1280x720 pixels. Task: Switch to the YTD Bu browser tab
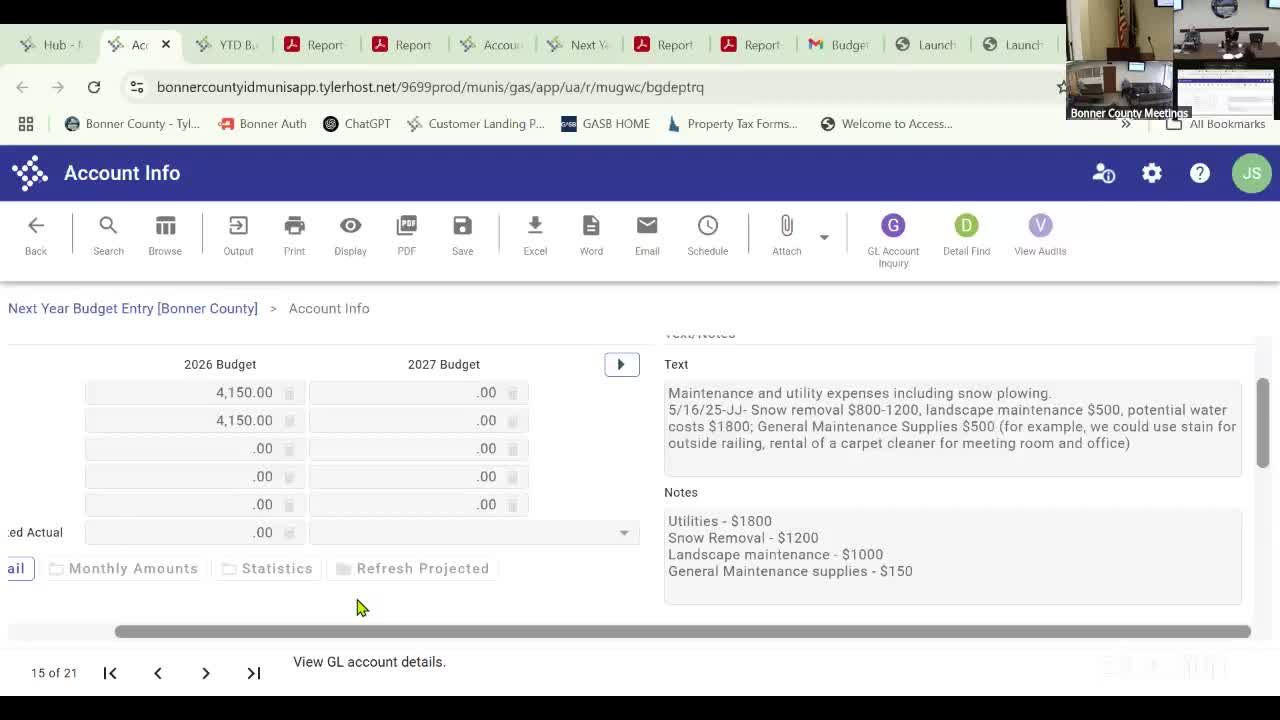tap(227, 45)
